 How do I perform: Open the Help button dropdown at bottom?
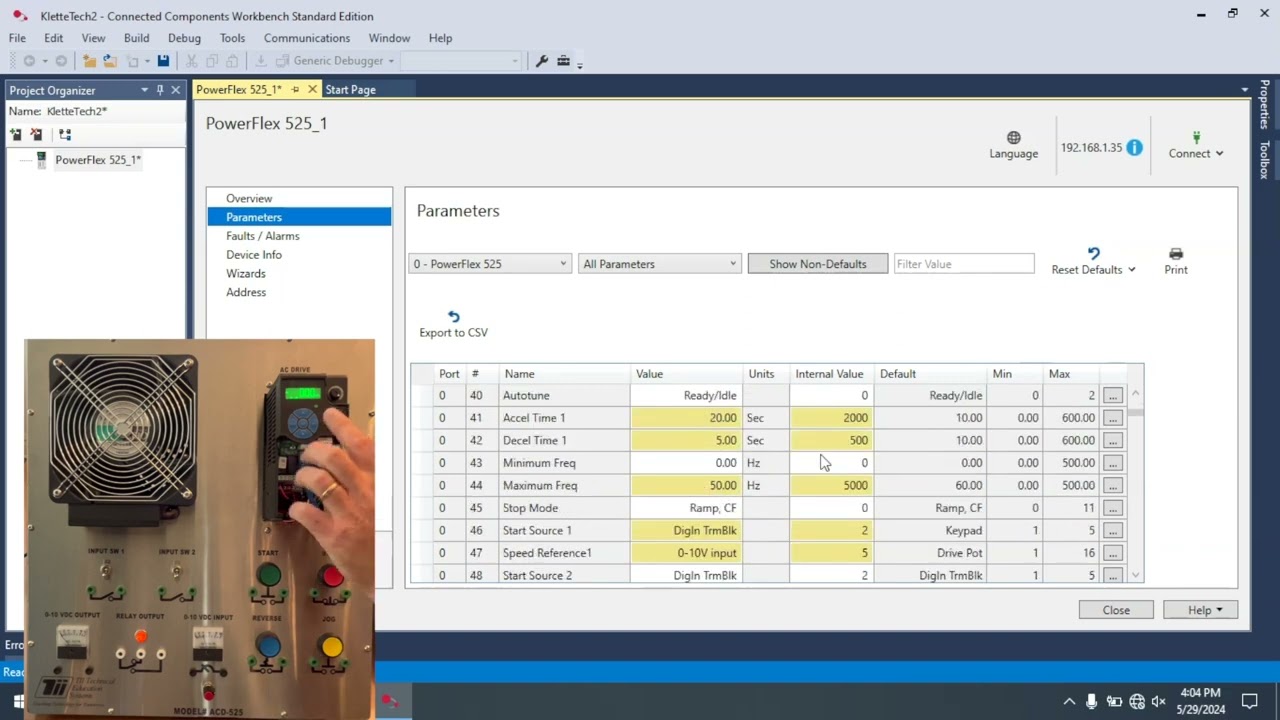(x=1219, y=610)
